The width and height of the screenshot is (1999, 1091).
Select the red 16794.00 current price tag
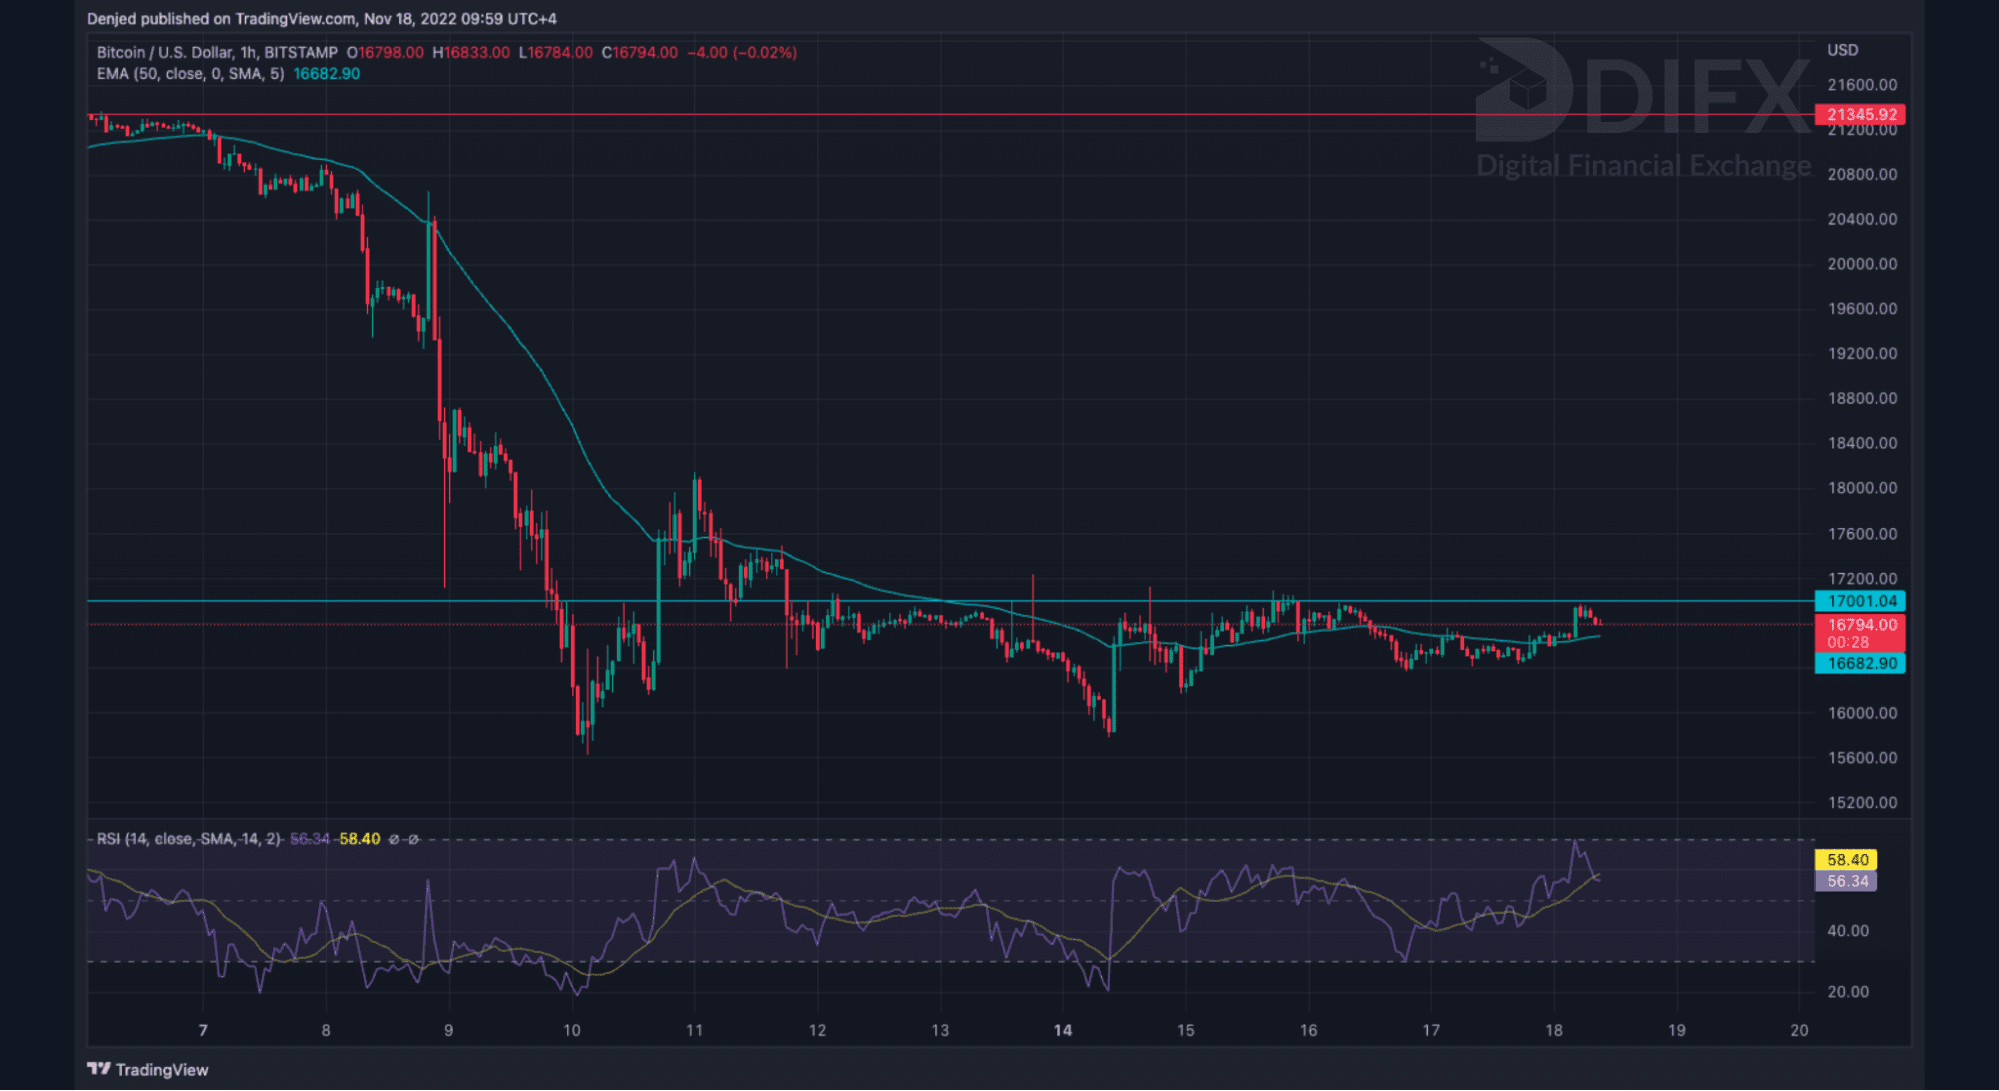point(1860,625)
